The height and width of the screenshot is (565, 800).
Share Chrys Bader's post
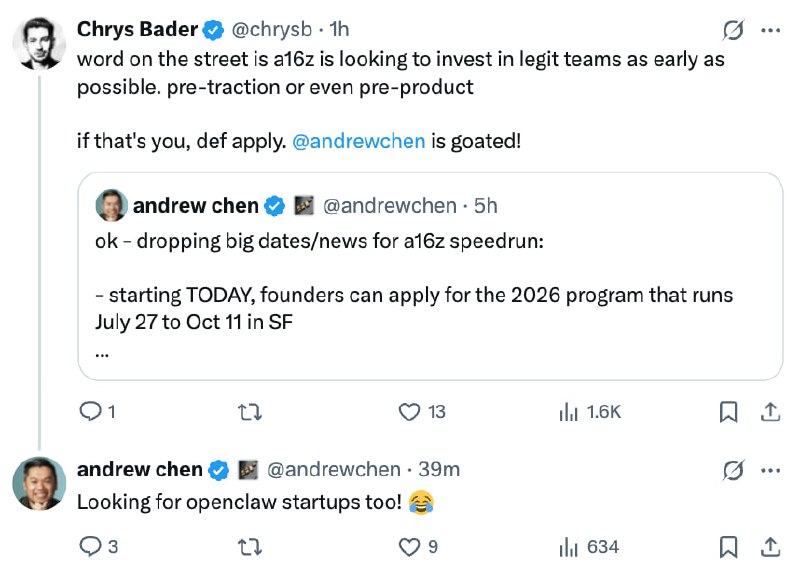(x=771, y=411)
